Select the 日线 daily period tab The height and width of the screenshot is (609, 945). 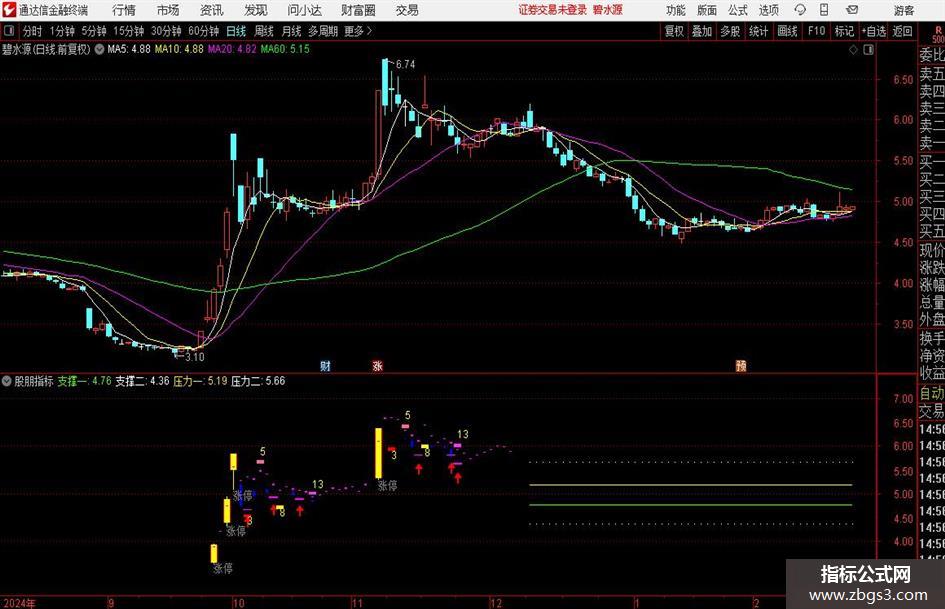[236, 31]
